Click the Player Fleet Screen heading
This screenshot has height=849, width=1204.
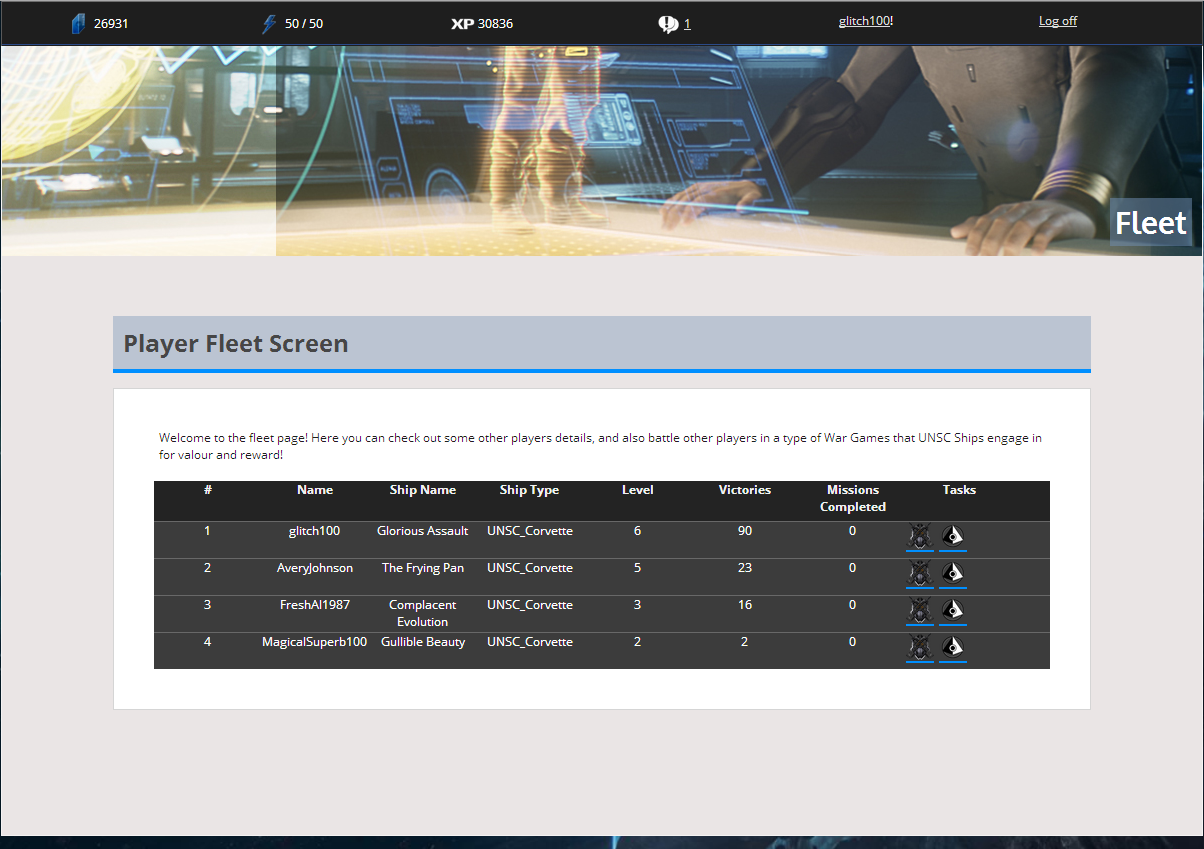click(x=236, y=343)
